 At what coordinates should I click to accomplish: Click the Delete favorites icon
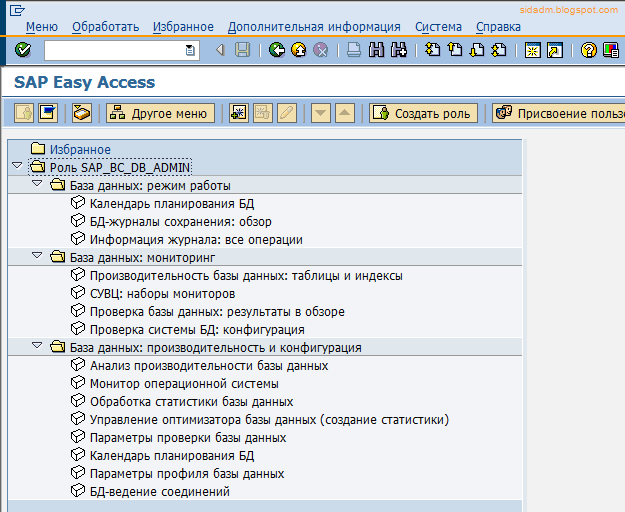click(x=263, y=113)
